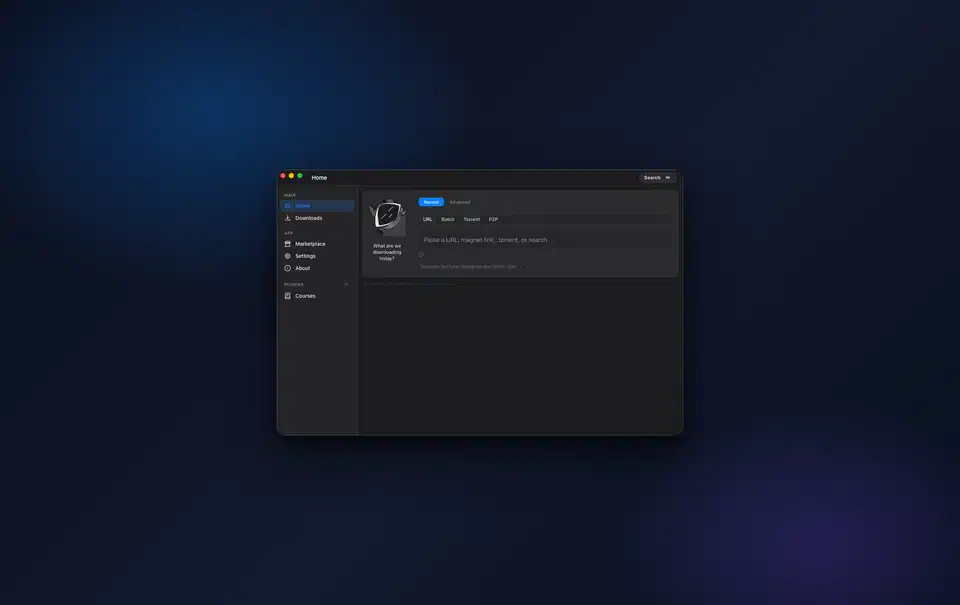Click the 'What are we downloading today?' text
Image resolution: width=960 pixels, height=605 pixels.
pos(387,252)
